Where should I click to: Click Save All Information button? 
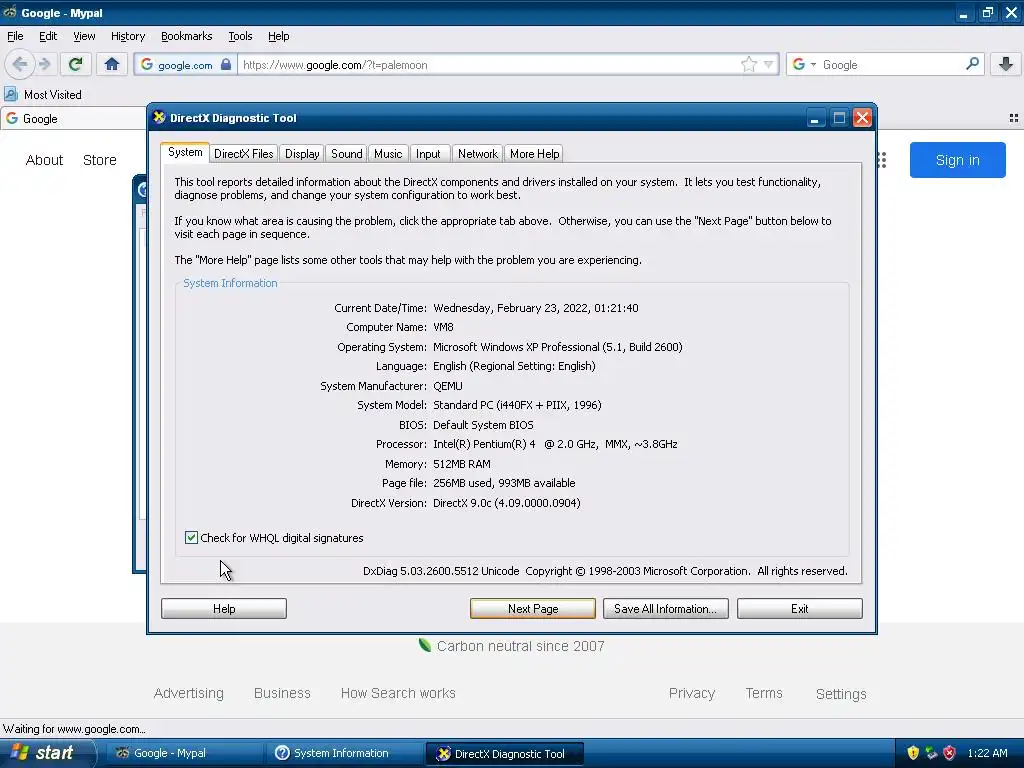(665, 609)
